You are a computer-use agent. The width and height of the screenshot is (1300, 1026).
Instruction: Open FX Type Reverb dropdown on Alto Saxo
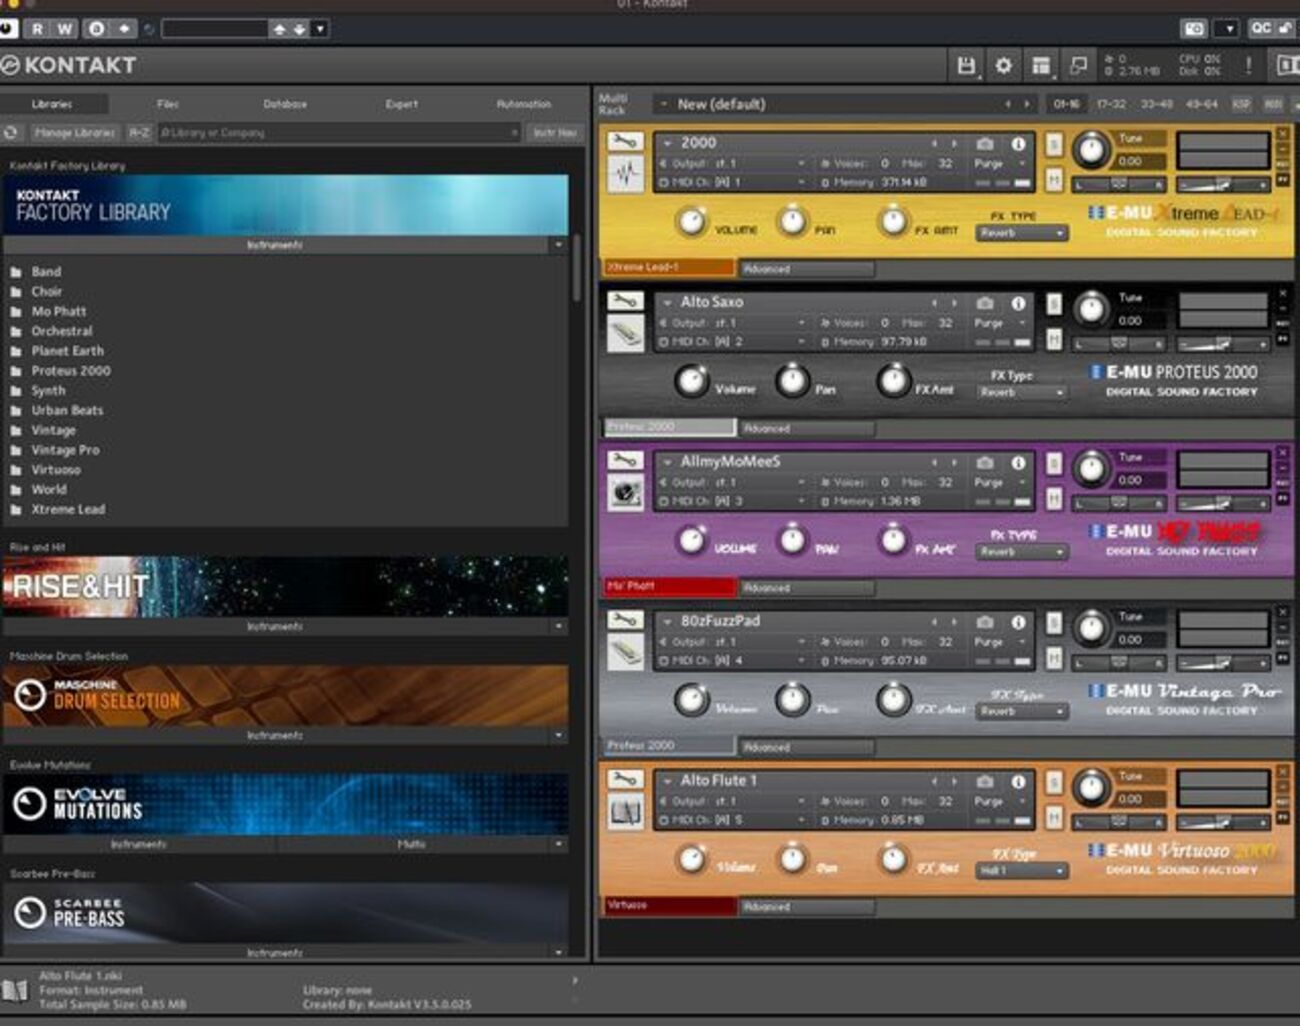coord(1022,392)
